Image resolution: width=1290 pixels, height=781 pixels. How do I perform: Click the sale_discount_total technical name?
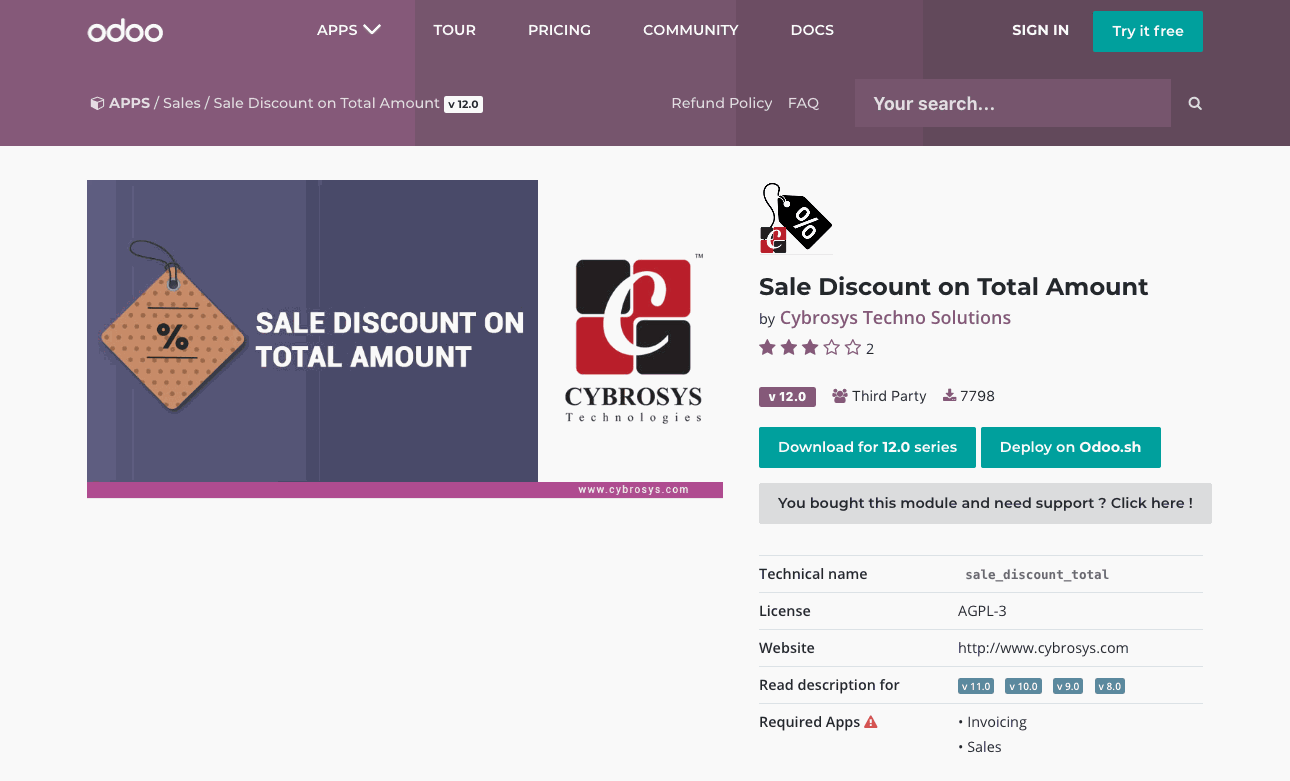point(1037,574)
